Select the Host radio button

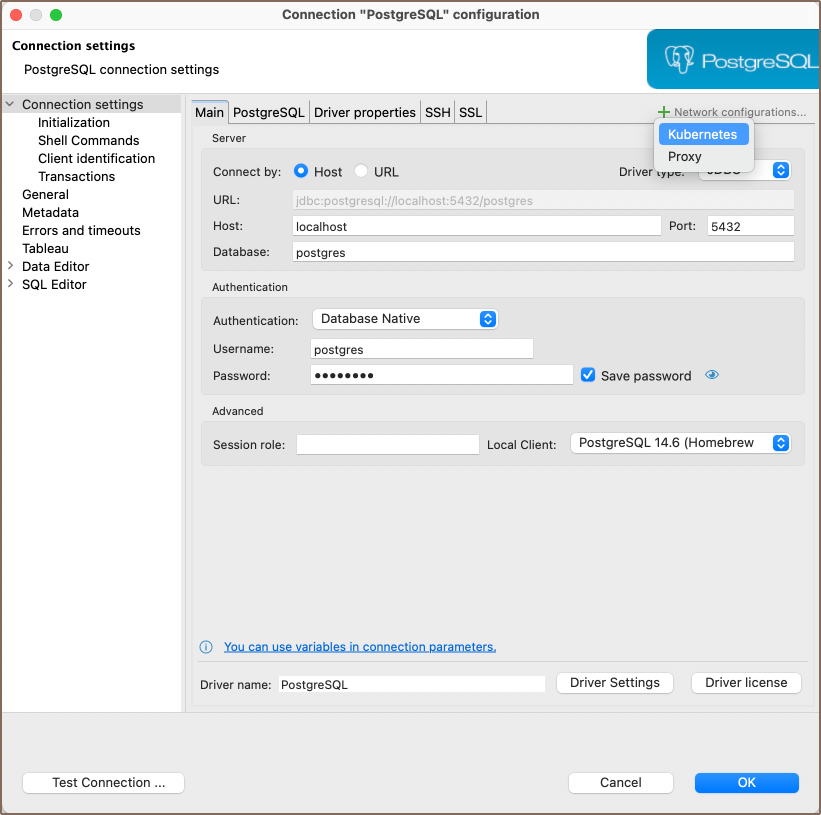point(301,171)
